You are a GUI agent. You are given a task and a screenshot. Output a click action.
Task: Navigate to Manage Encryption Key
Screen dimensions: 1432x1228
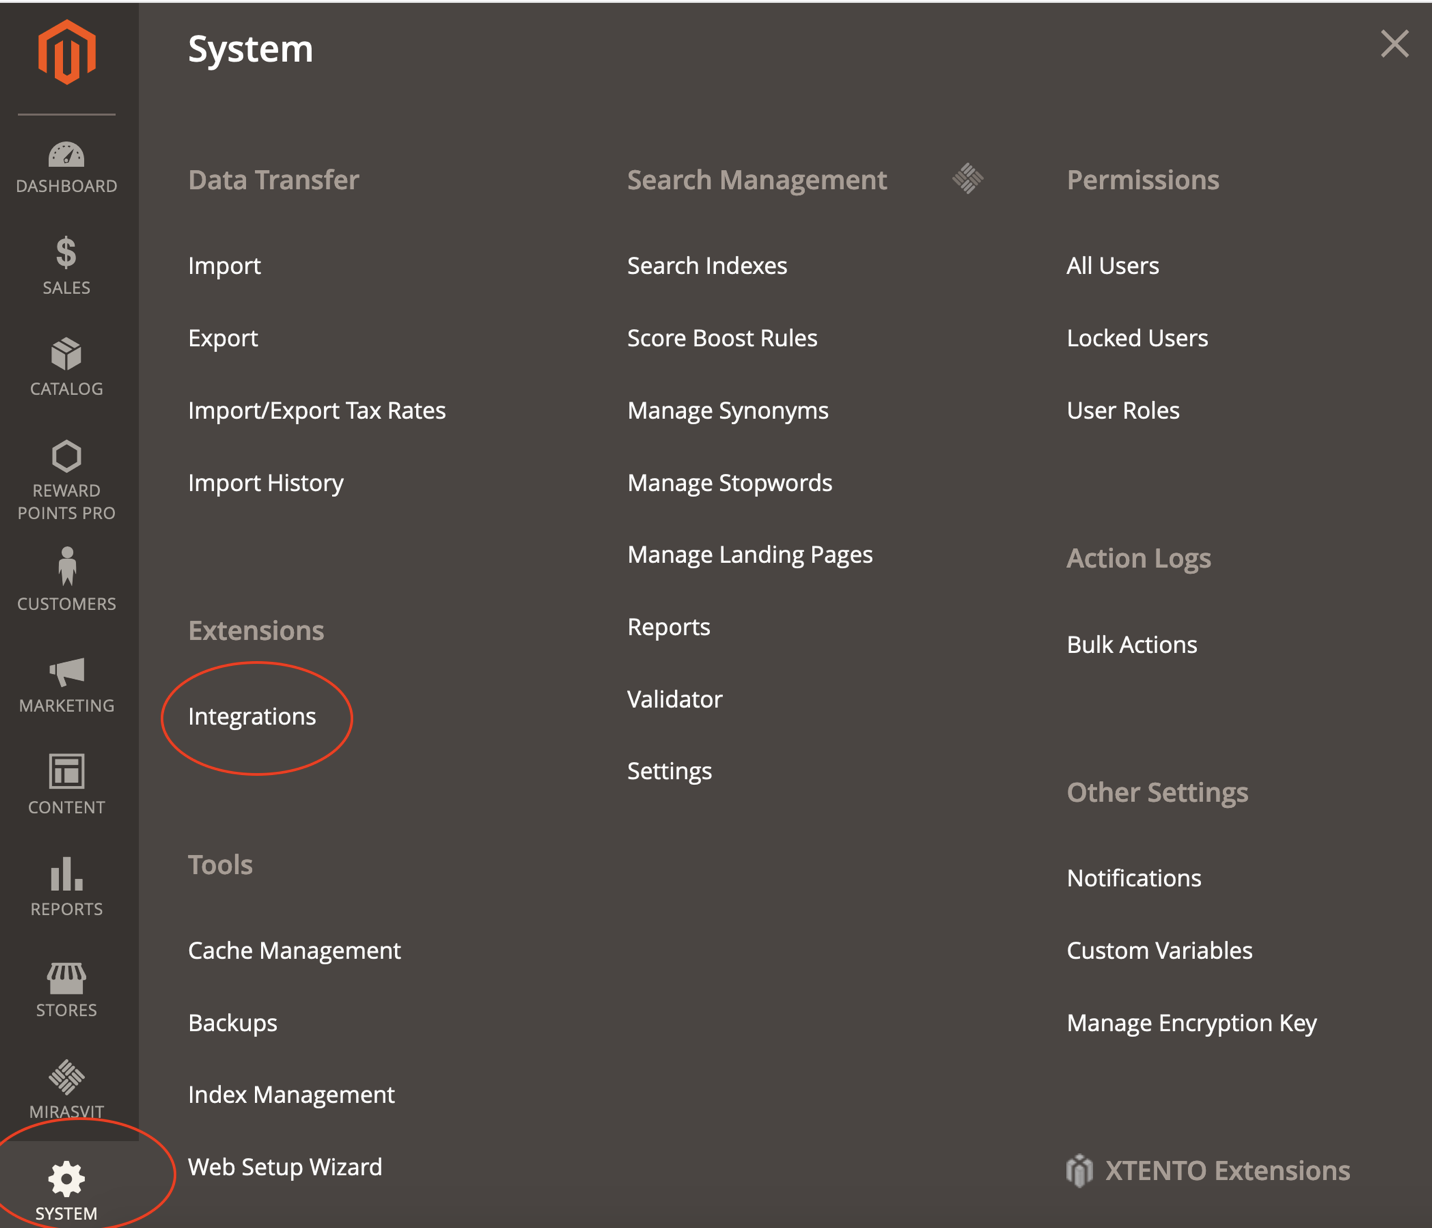coord(1191,1023)
